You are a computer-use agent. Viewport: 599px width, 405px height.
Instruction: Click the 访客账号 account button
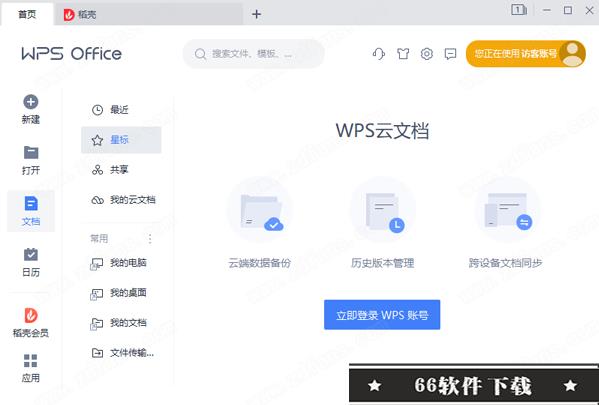tap(526, 54)
